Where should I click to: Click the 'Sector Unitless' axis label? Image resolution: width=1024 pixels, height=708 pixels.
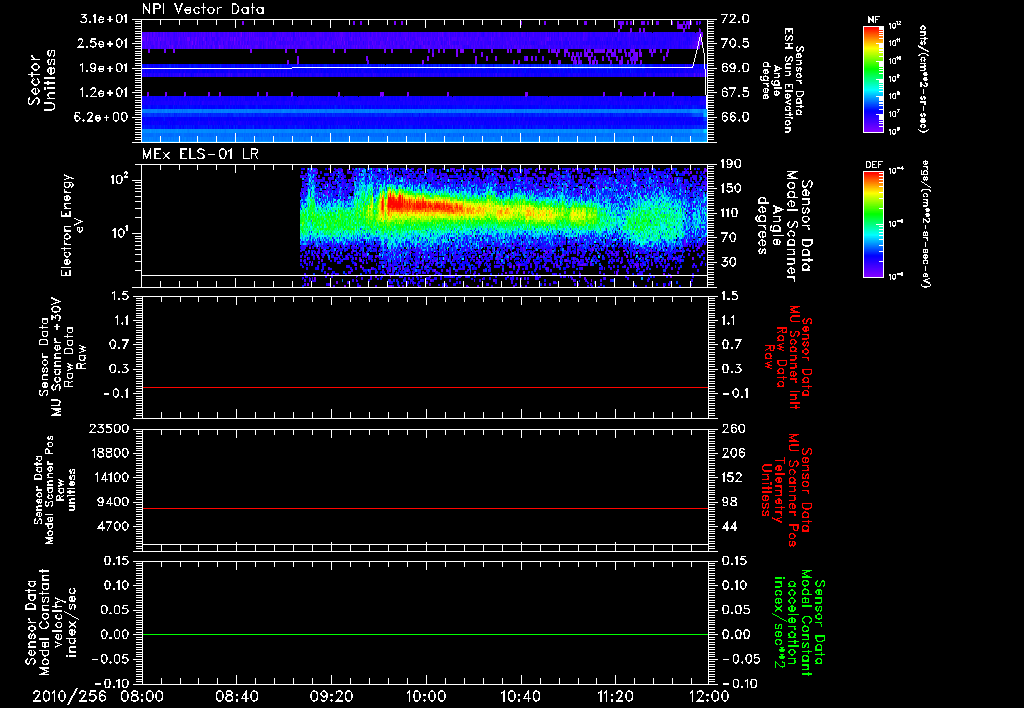[x=41, y=80]
